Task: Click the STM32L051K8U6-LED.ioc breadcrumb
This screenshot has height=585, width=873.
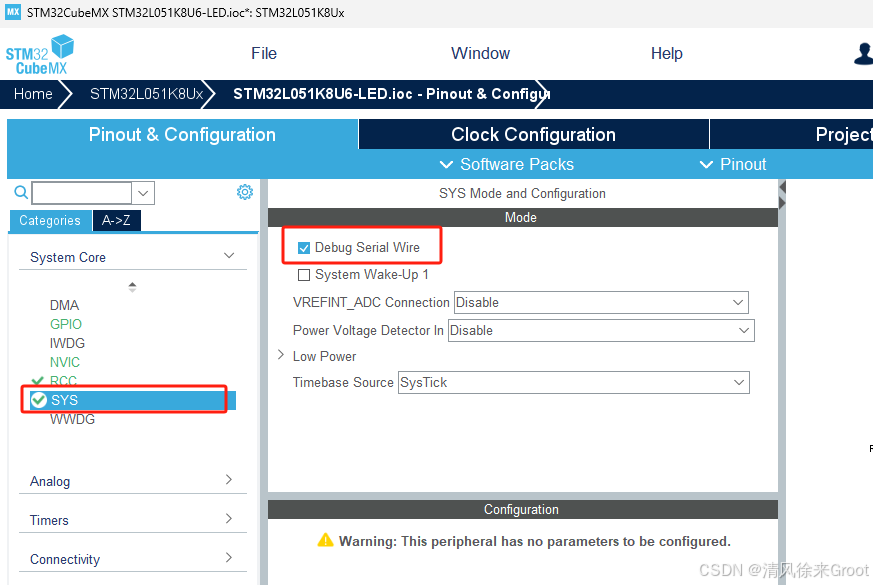Action: (x=391, y=94)
